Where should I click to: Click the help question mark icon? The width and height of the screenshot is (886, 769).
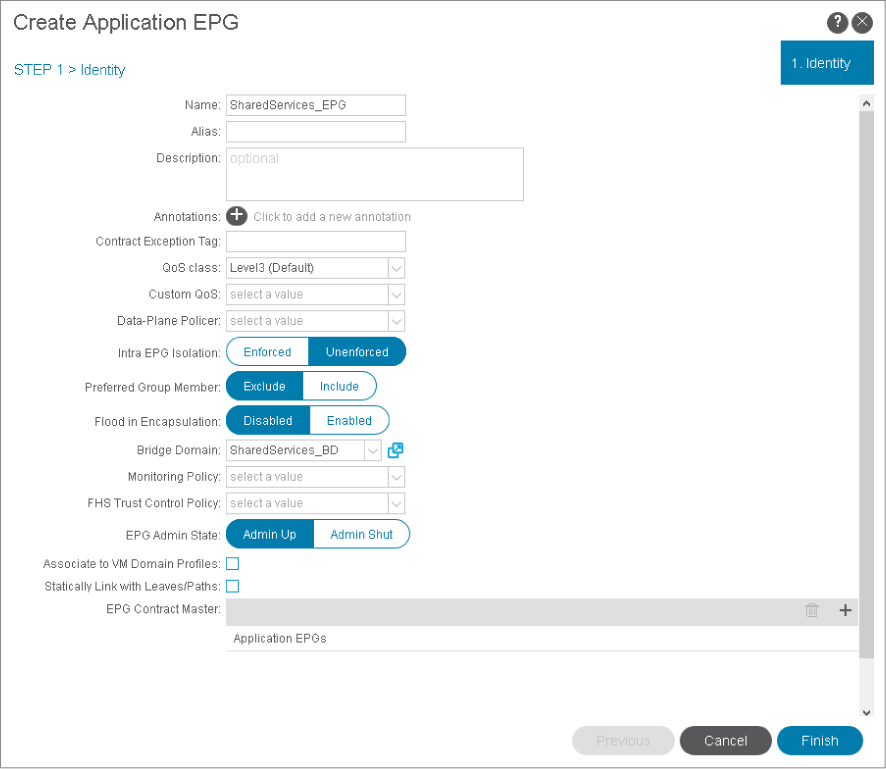[x=838, y=23]
